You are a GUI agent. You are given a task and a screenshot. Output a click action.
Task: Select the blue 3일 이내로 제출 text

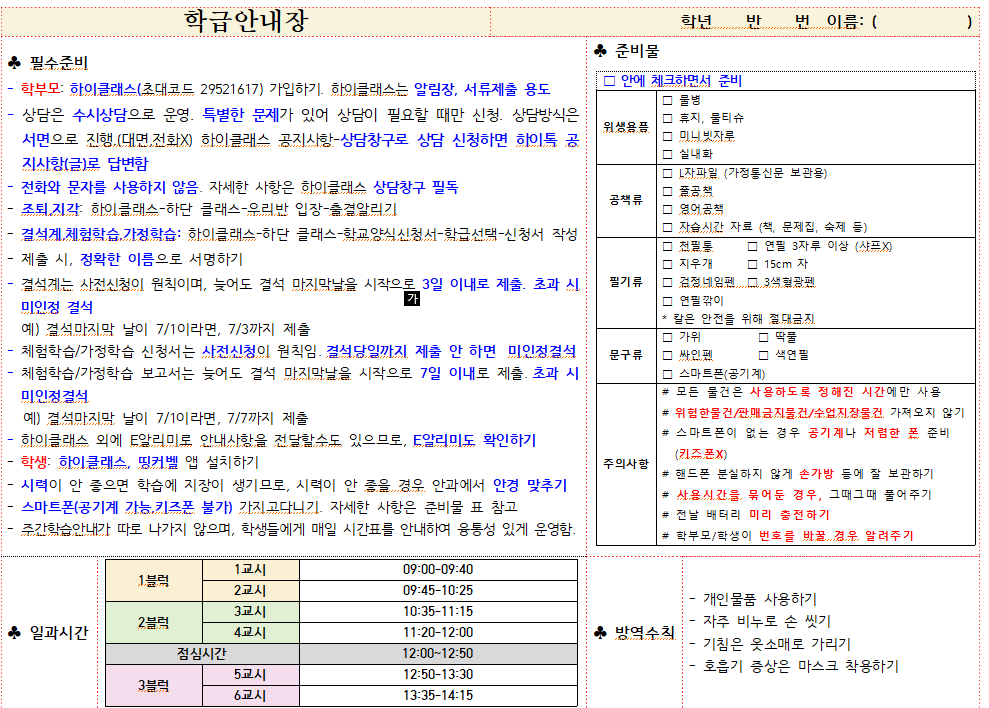tap(472, 284)
